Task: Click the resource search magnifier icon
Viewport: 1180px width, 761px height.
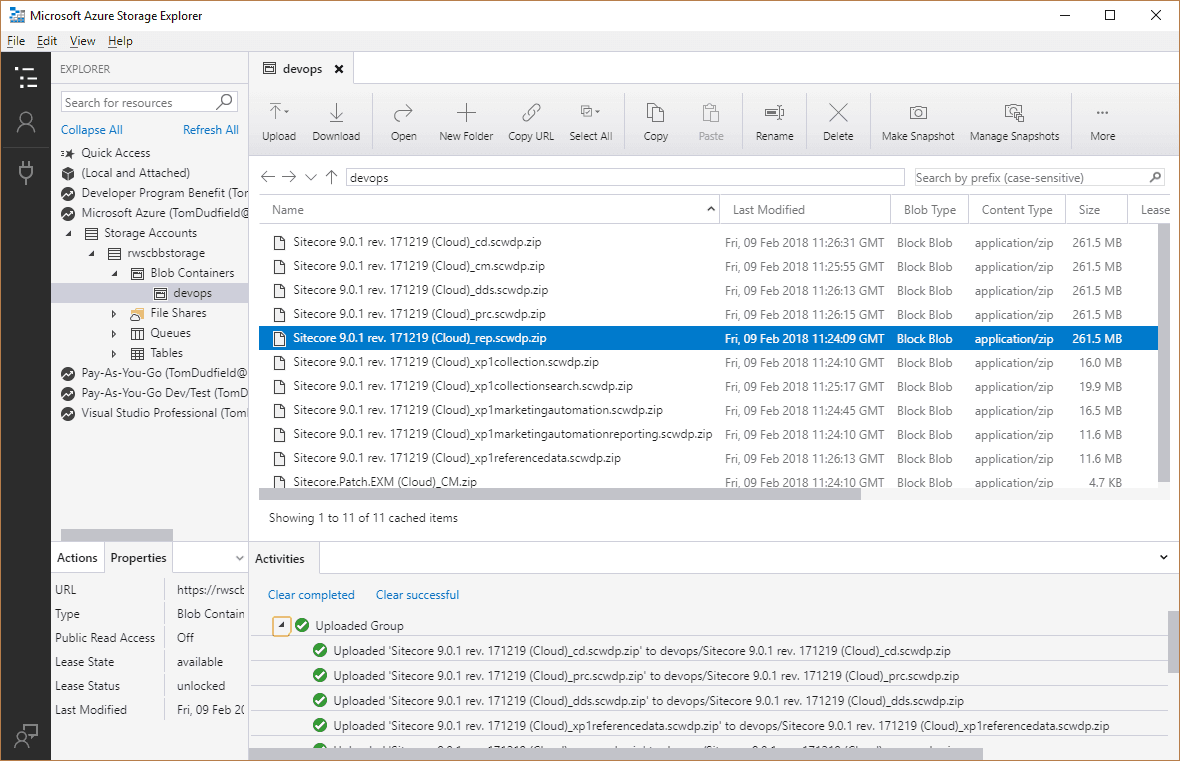Action: point(224,101)
